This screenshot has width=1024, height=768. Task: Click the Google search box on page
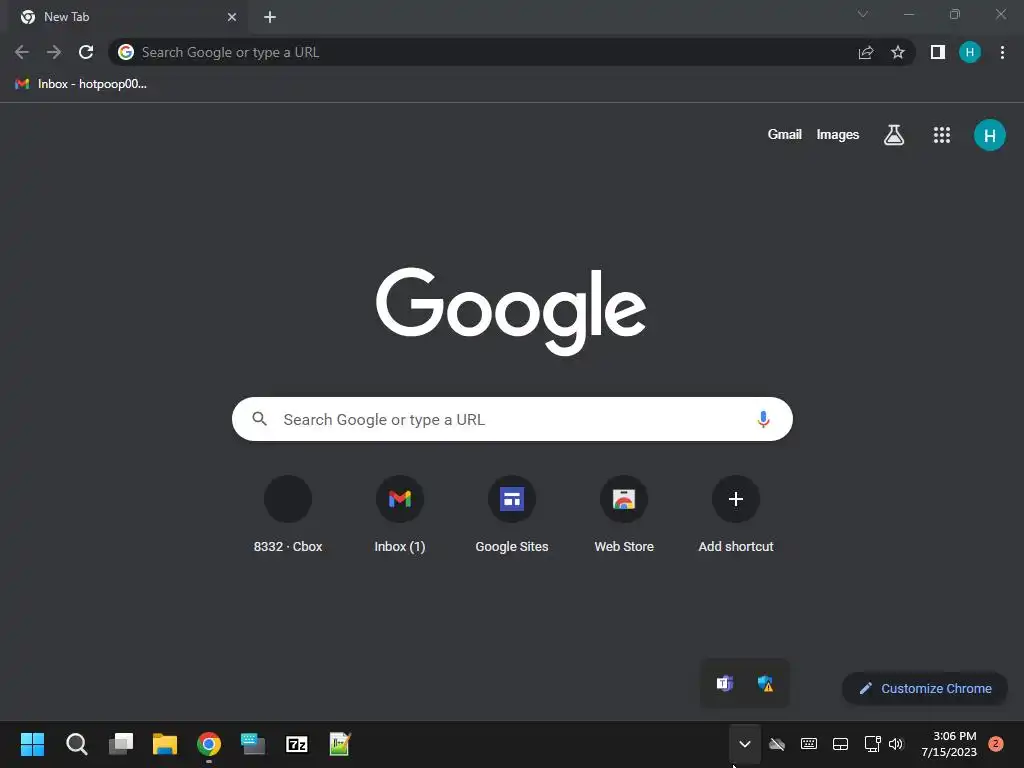pyautogui.click(x=512, y=419)
